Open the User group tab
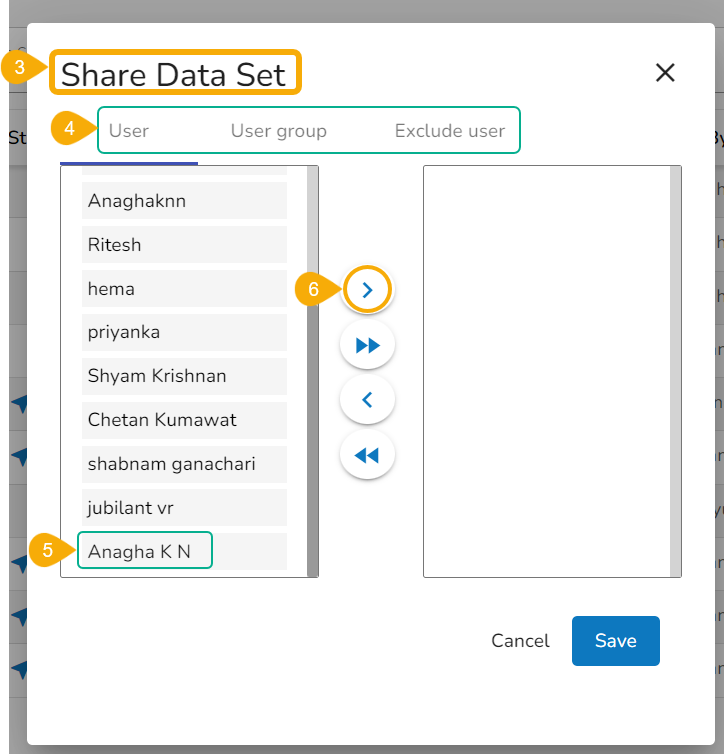Viewport: 724px width, 754px height. coord(278,131)
